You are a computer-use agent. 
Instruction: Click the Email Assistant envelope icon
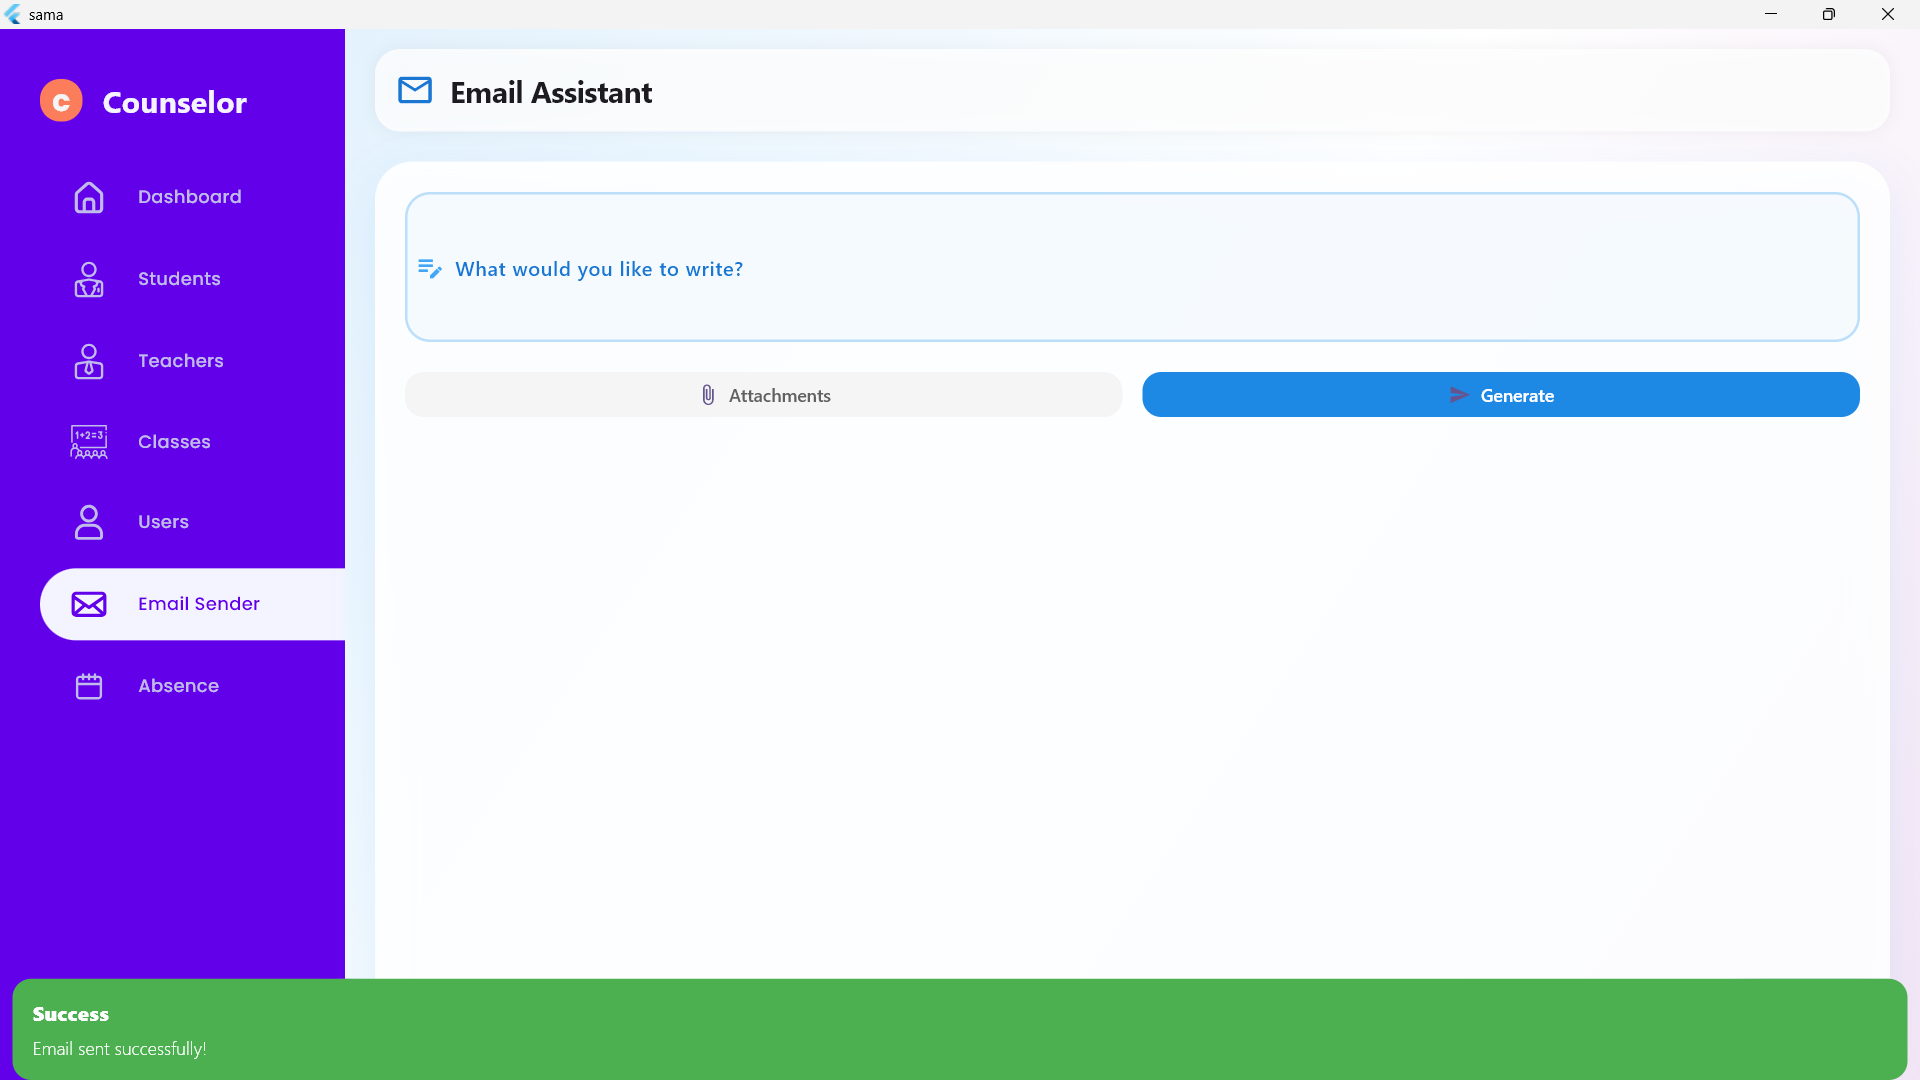415,91
